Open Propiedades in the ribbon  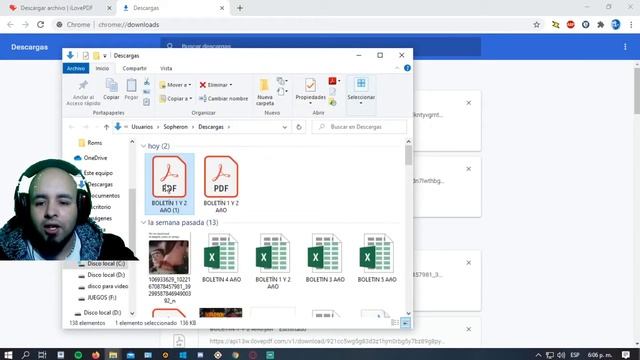pyautogui.click(x=310, y=91)
